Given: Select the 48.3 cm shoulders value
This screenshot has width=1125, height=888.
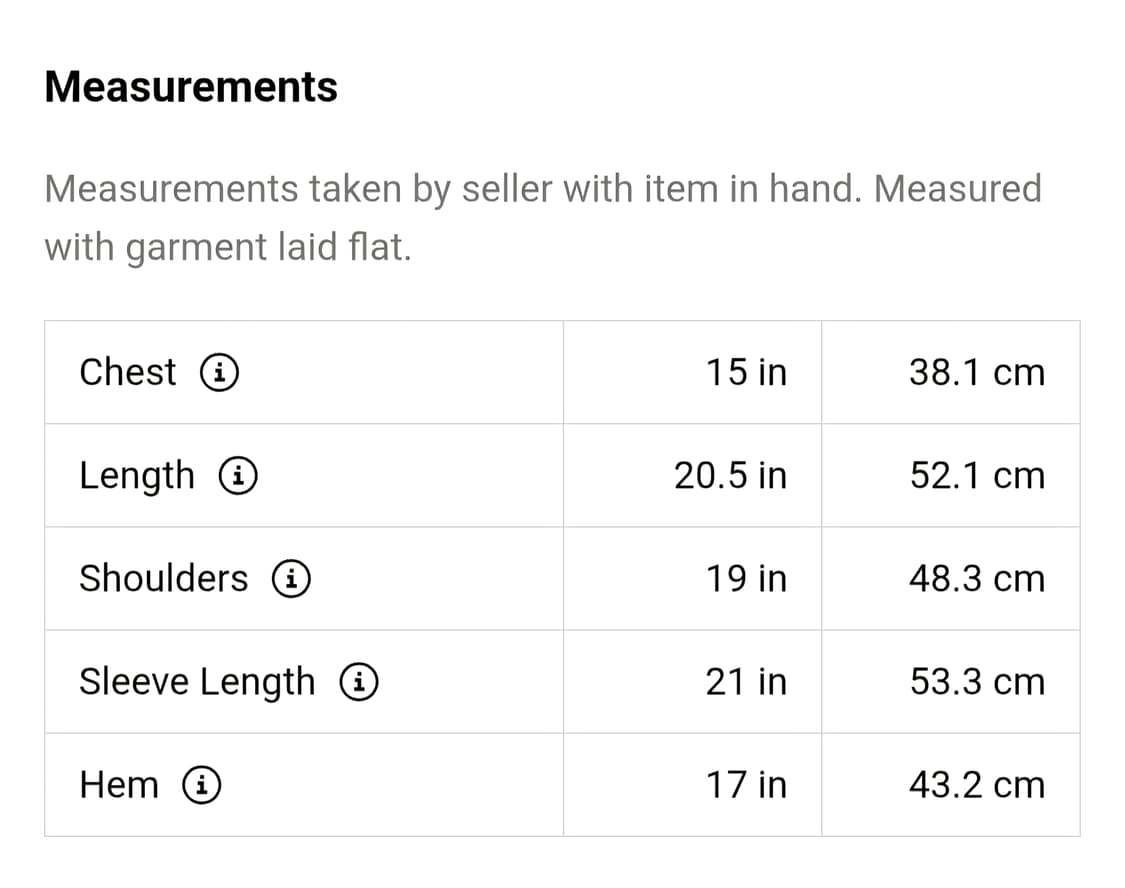Looking at the screenshot, I should (976, 578).
